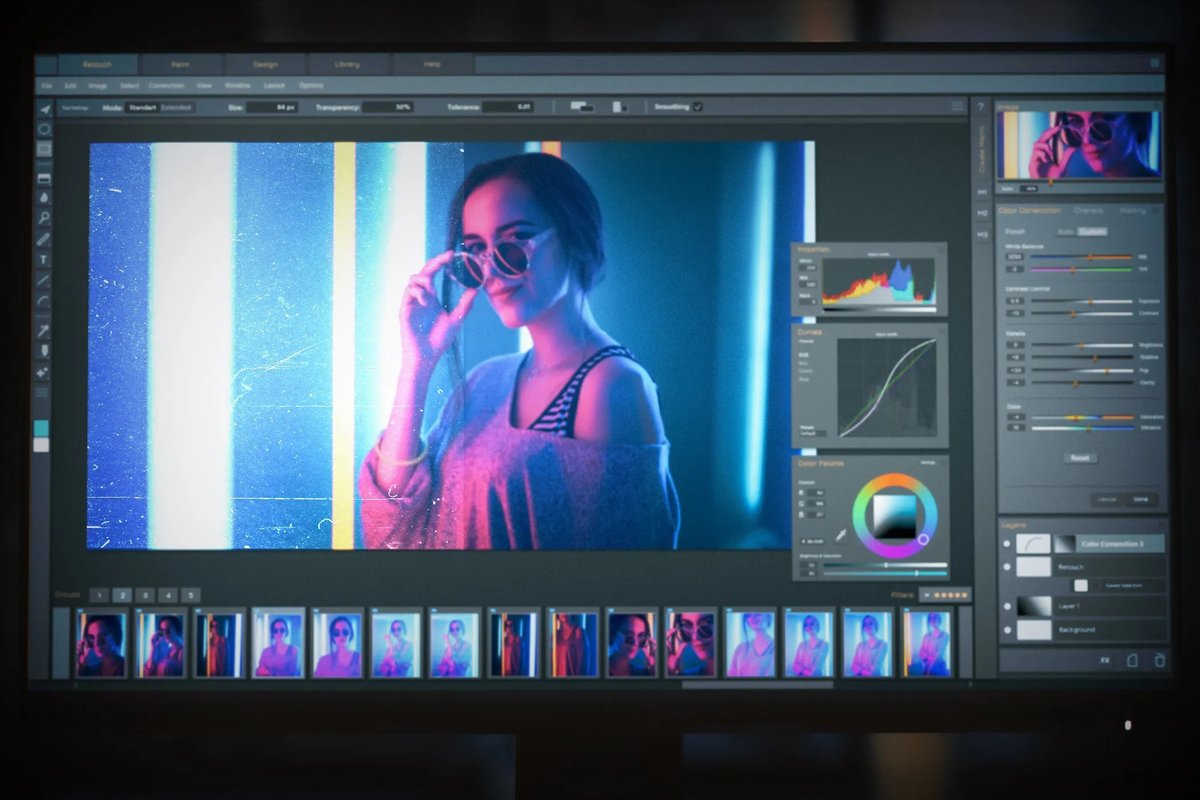Image resolution: width=1200 pixels, height=800 pixels.
Task: Delete a layer using the trash icon
Action: point(1157,661)
